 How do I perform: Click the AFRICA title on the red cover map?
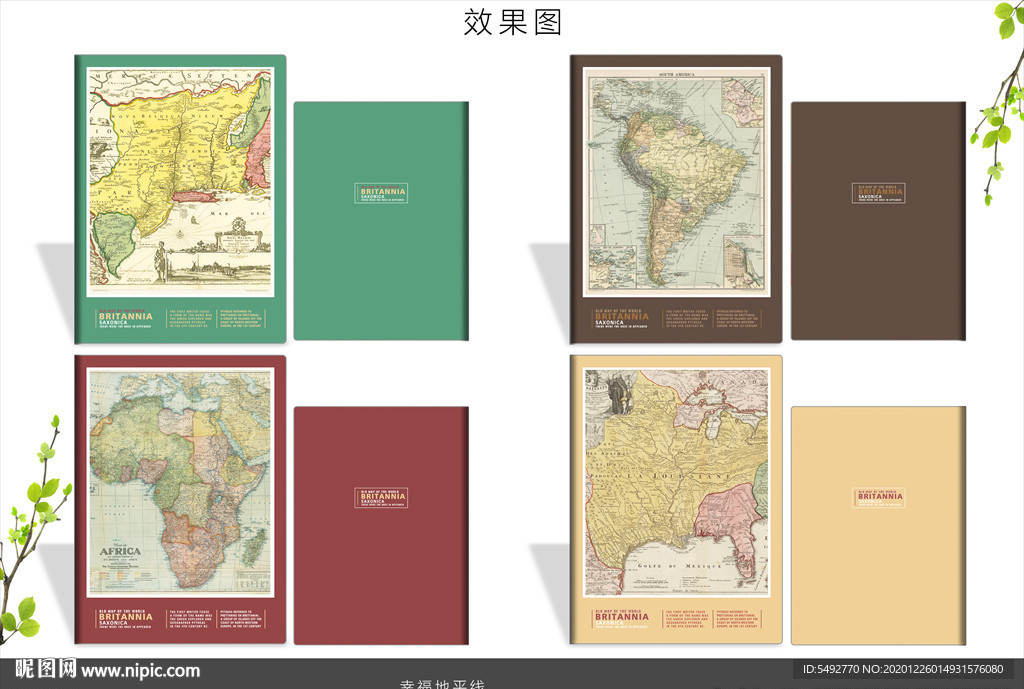tap(120, 551)
